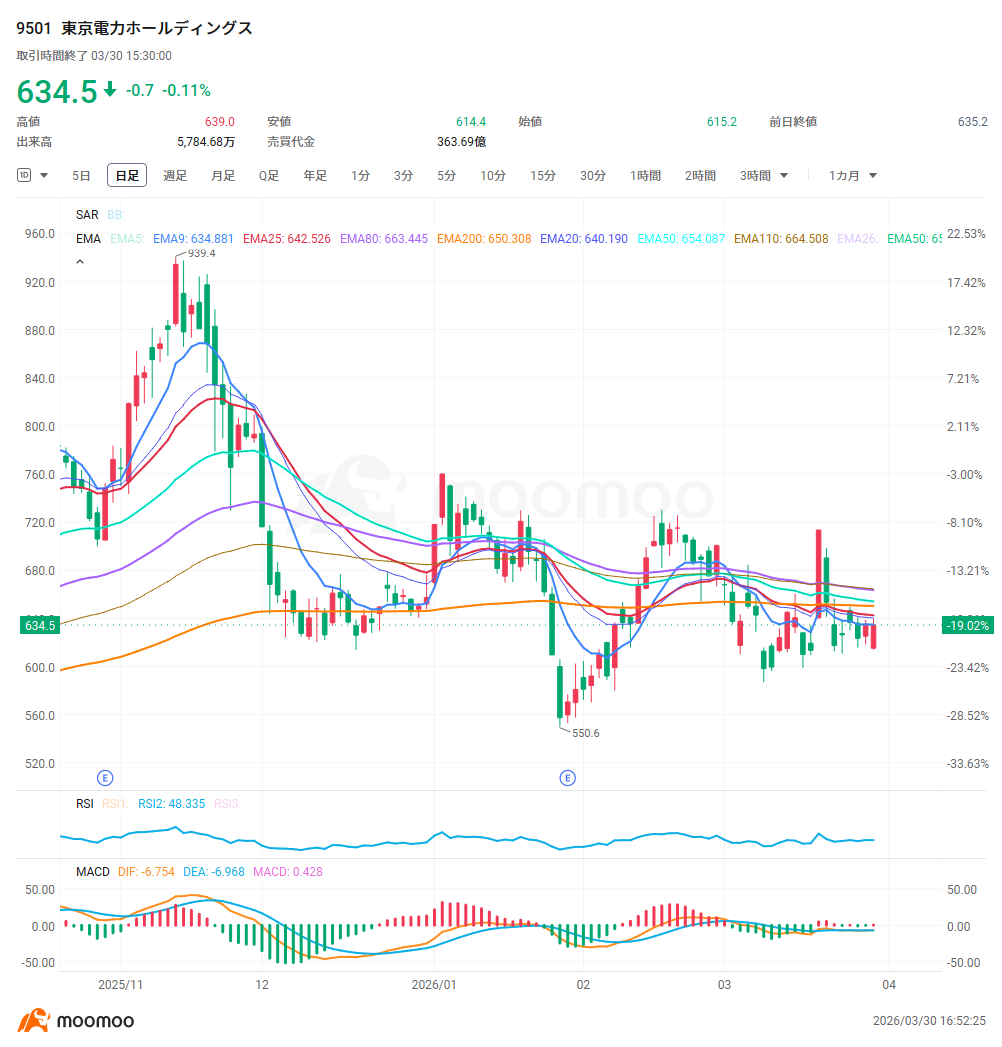The image size is (1002, 1047).
Task: Click the MACD indicator label
Action: point(93,872)
